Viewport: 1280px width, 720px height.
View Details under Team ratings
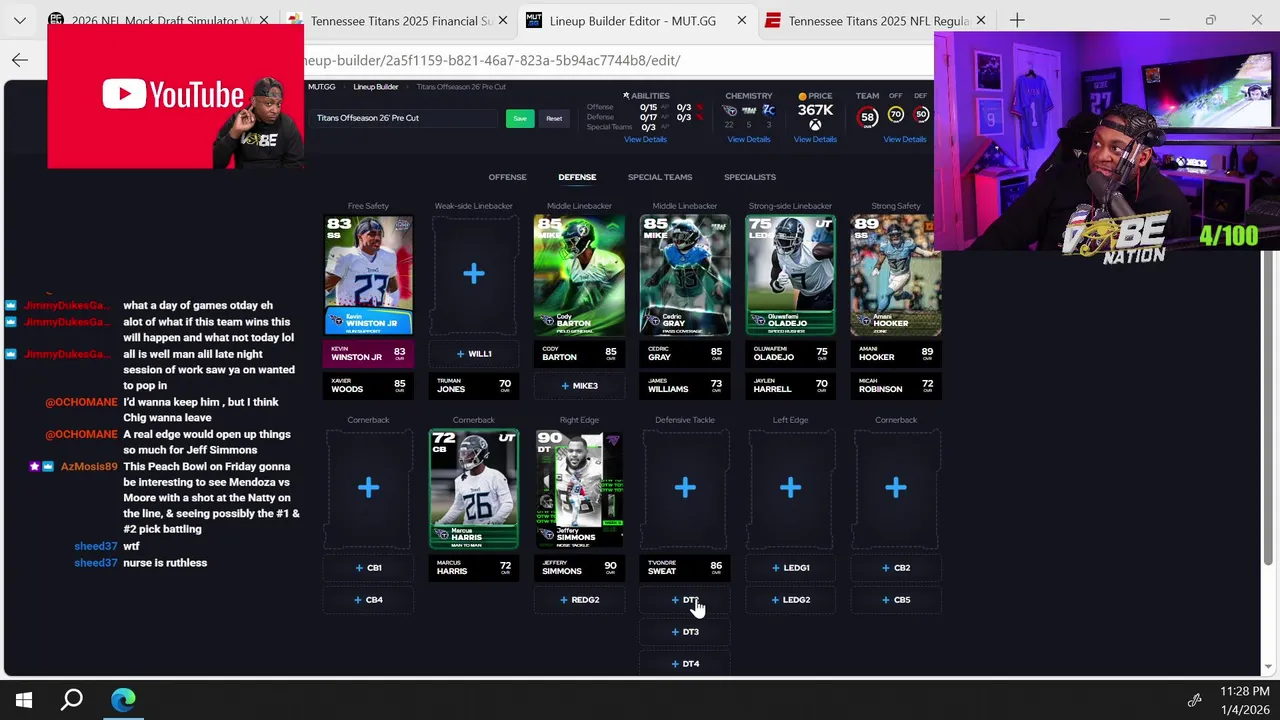coord(905,139)
